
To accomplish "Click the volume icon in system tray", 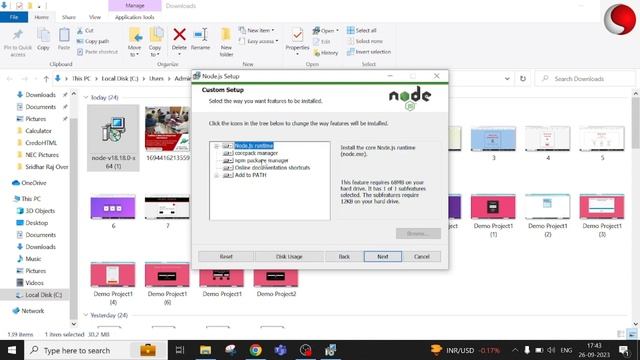I will (551, 350).
